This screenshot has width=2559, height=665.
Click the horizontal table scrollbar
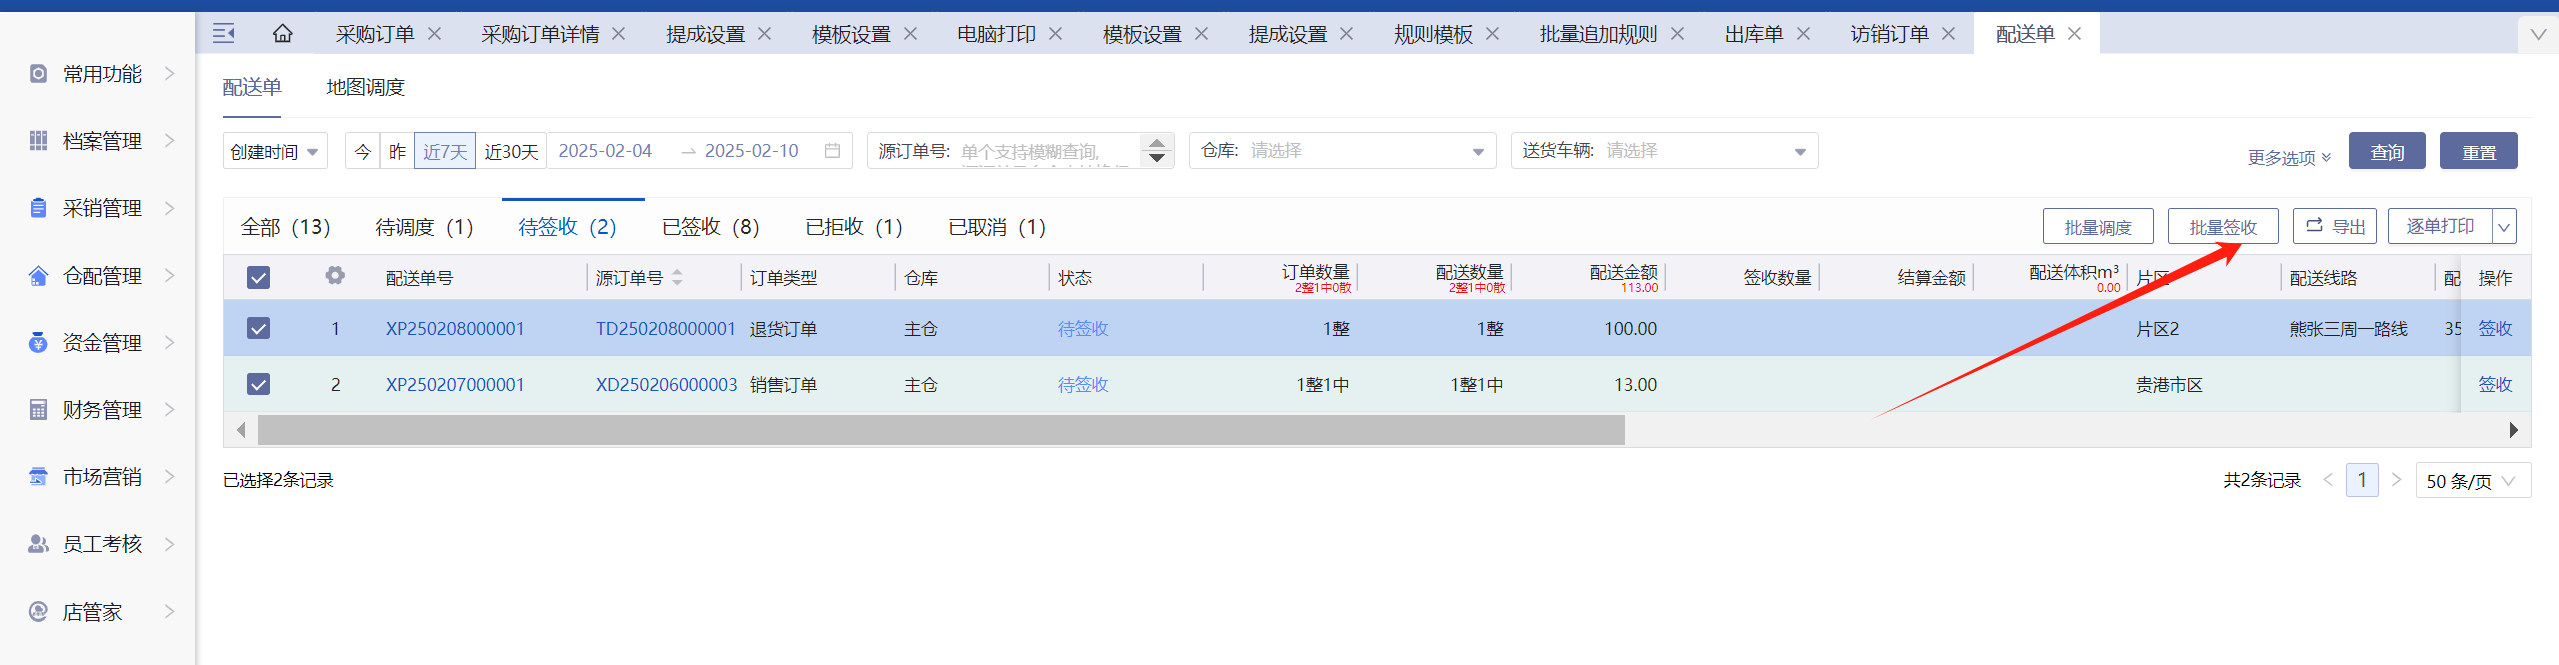[x=940, y=430]
